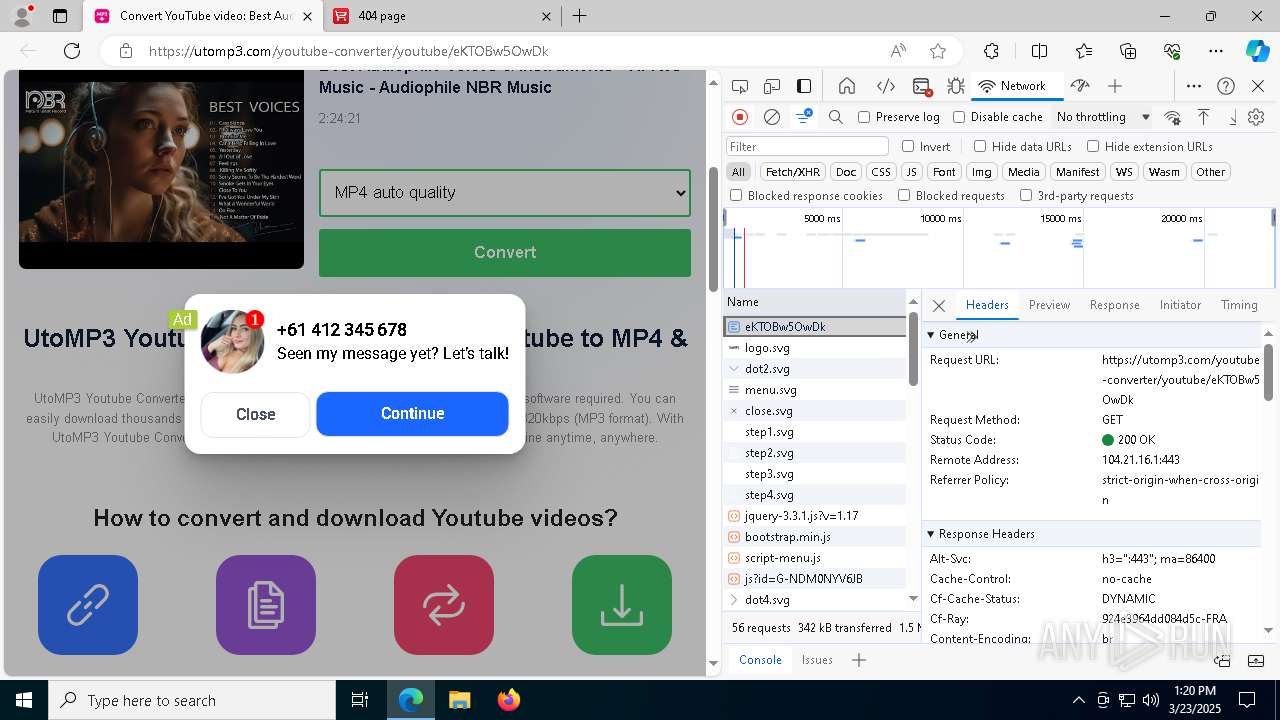The height and width of the screenshot is (720, 1280).
Task: Click the export HAR download arrow icon
Action: pyautogui.click(x=1232, y=117)
